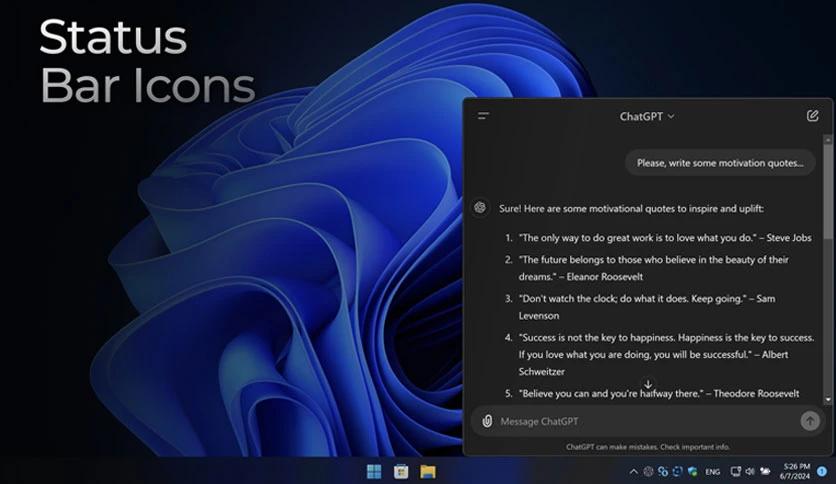This screenshot has width=836, height=484.
Task: Open the Windows Start menu
Action: 374,472
